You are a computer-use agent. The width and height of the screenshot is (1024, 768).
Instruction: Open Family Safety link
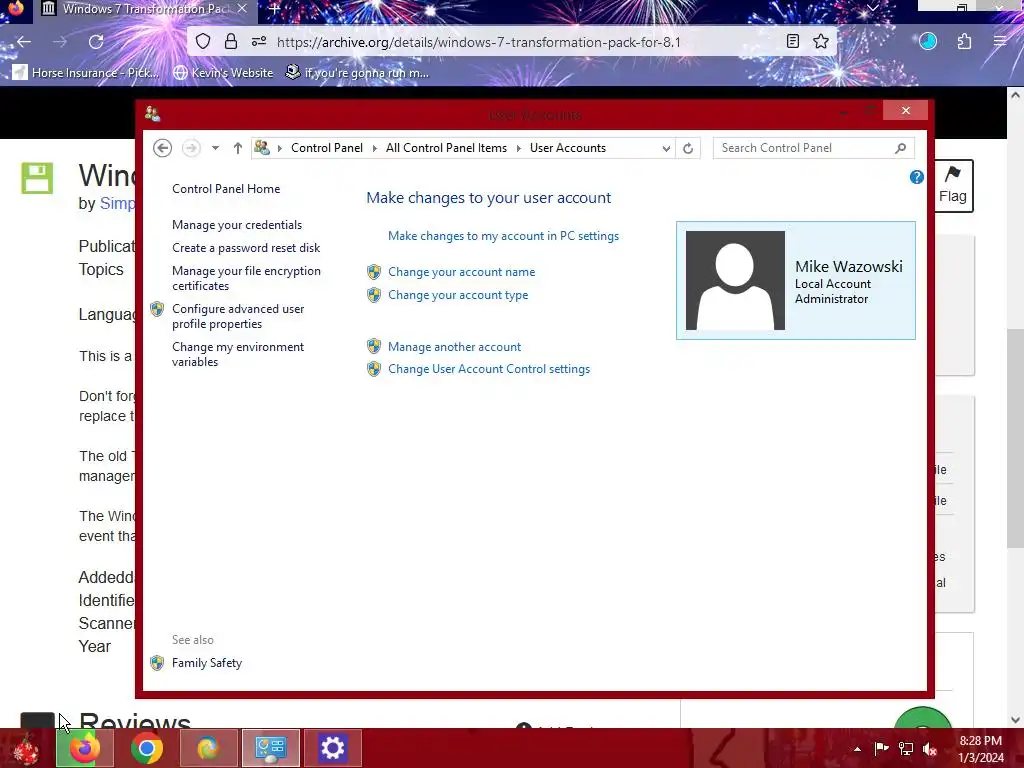click(207, 663)
